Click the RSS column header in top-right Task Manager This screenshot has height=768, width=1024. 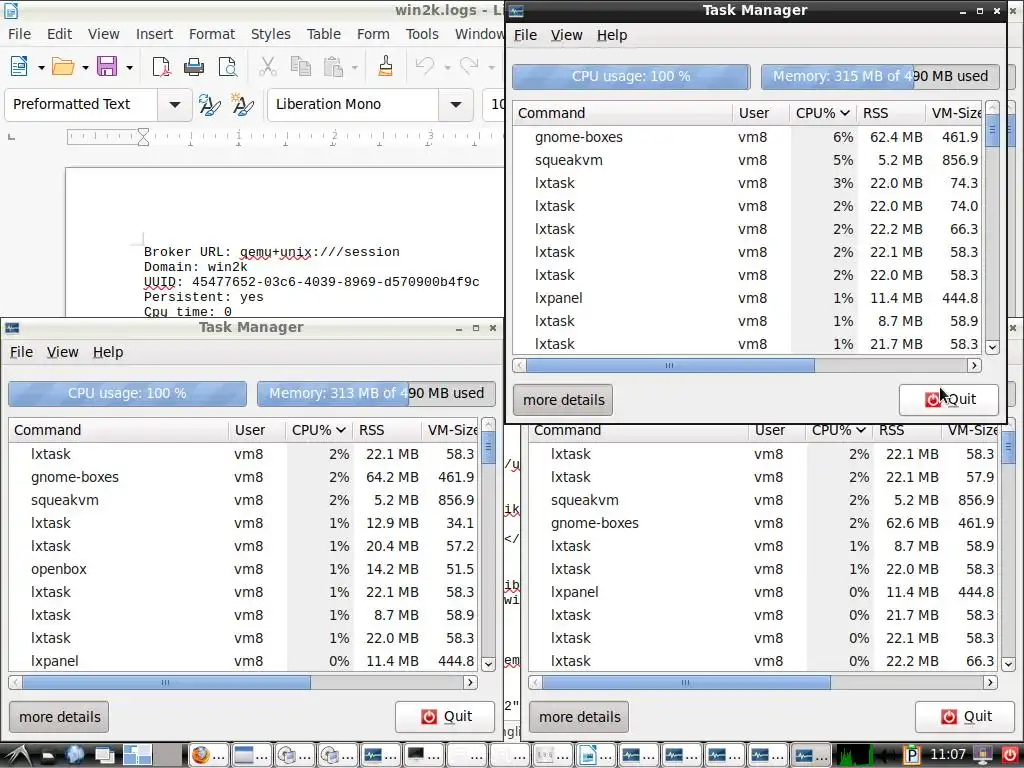pyautogui.click(x=891, y=113)
